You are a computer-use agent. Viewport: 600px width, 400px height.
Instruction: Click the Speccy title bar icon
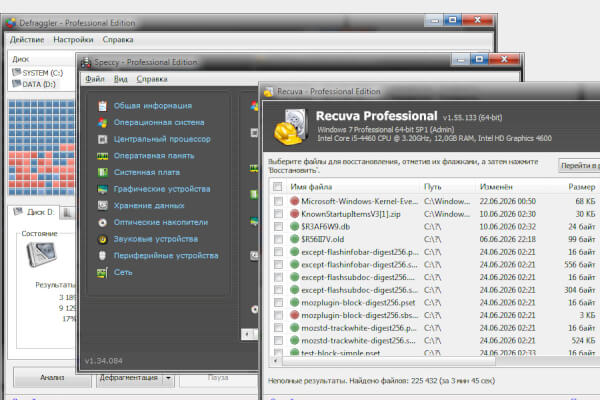tap(86, 62)
